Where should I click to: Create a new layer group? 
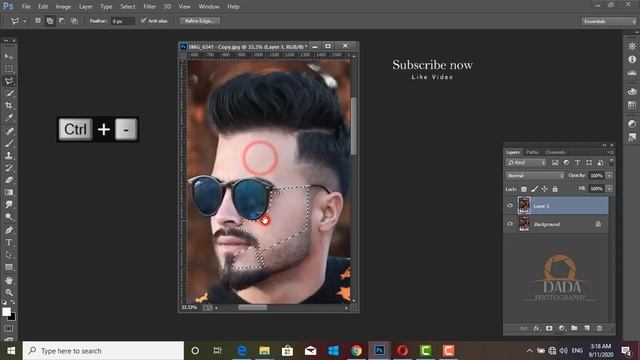click(574, 328)
